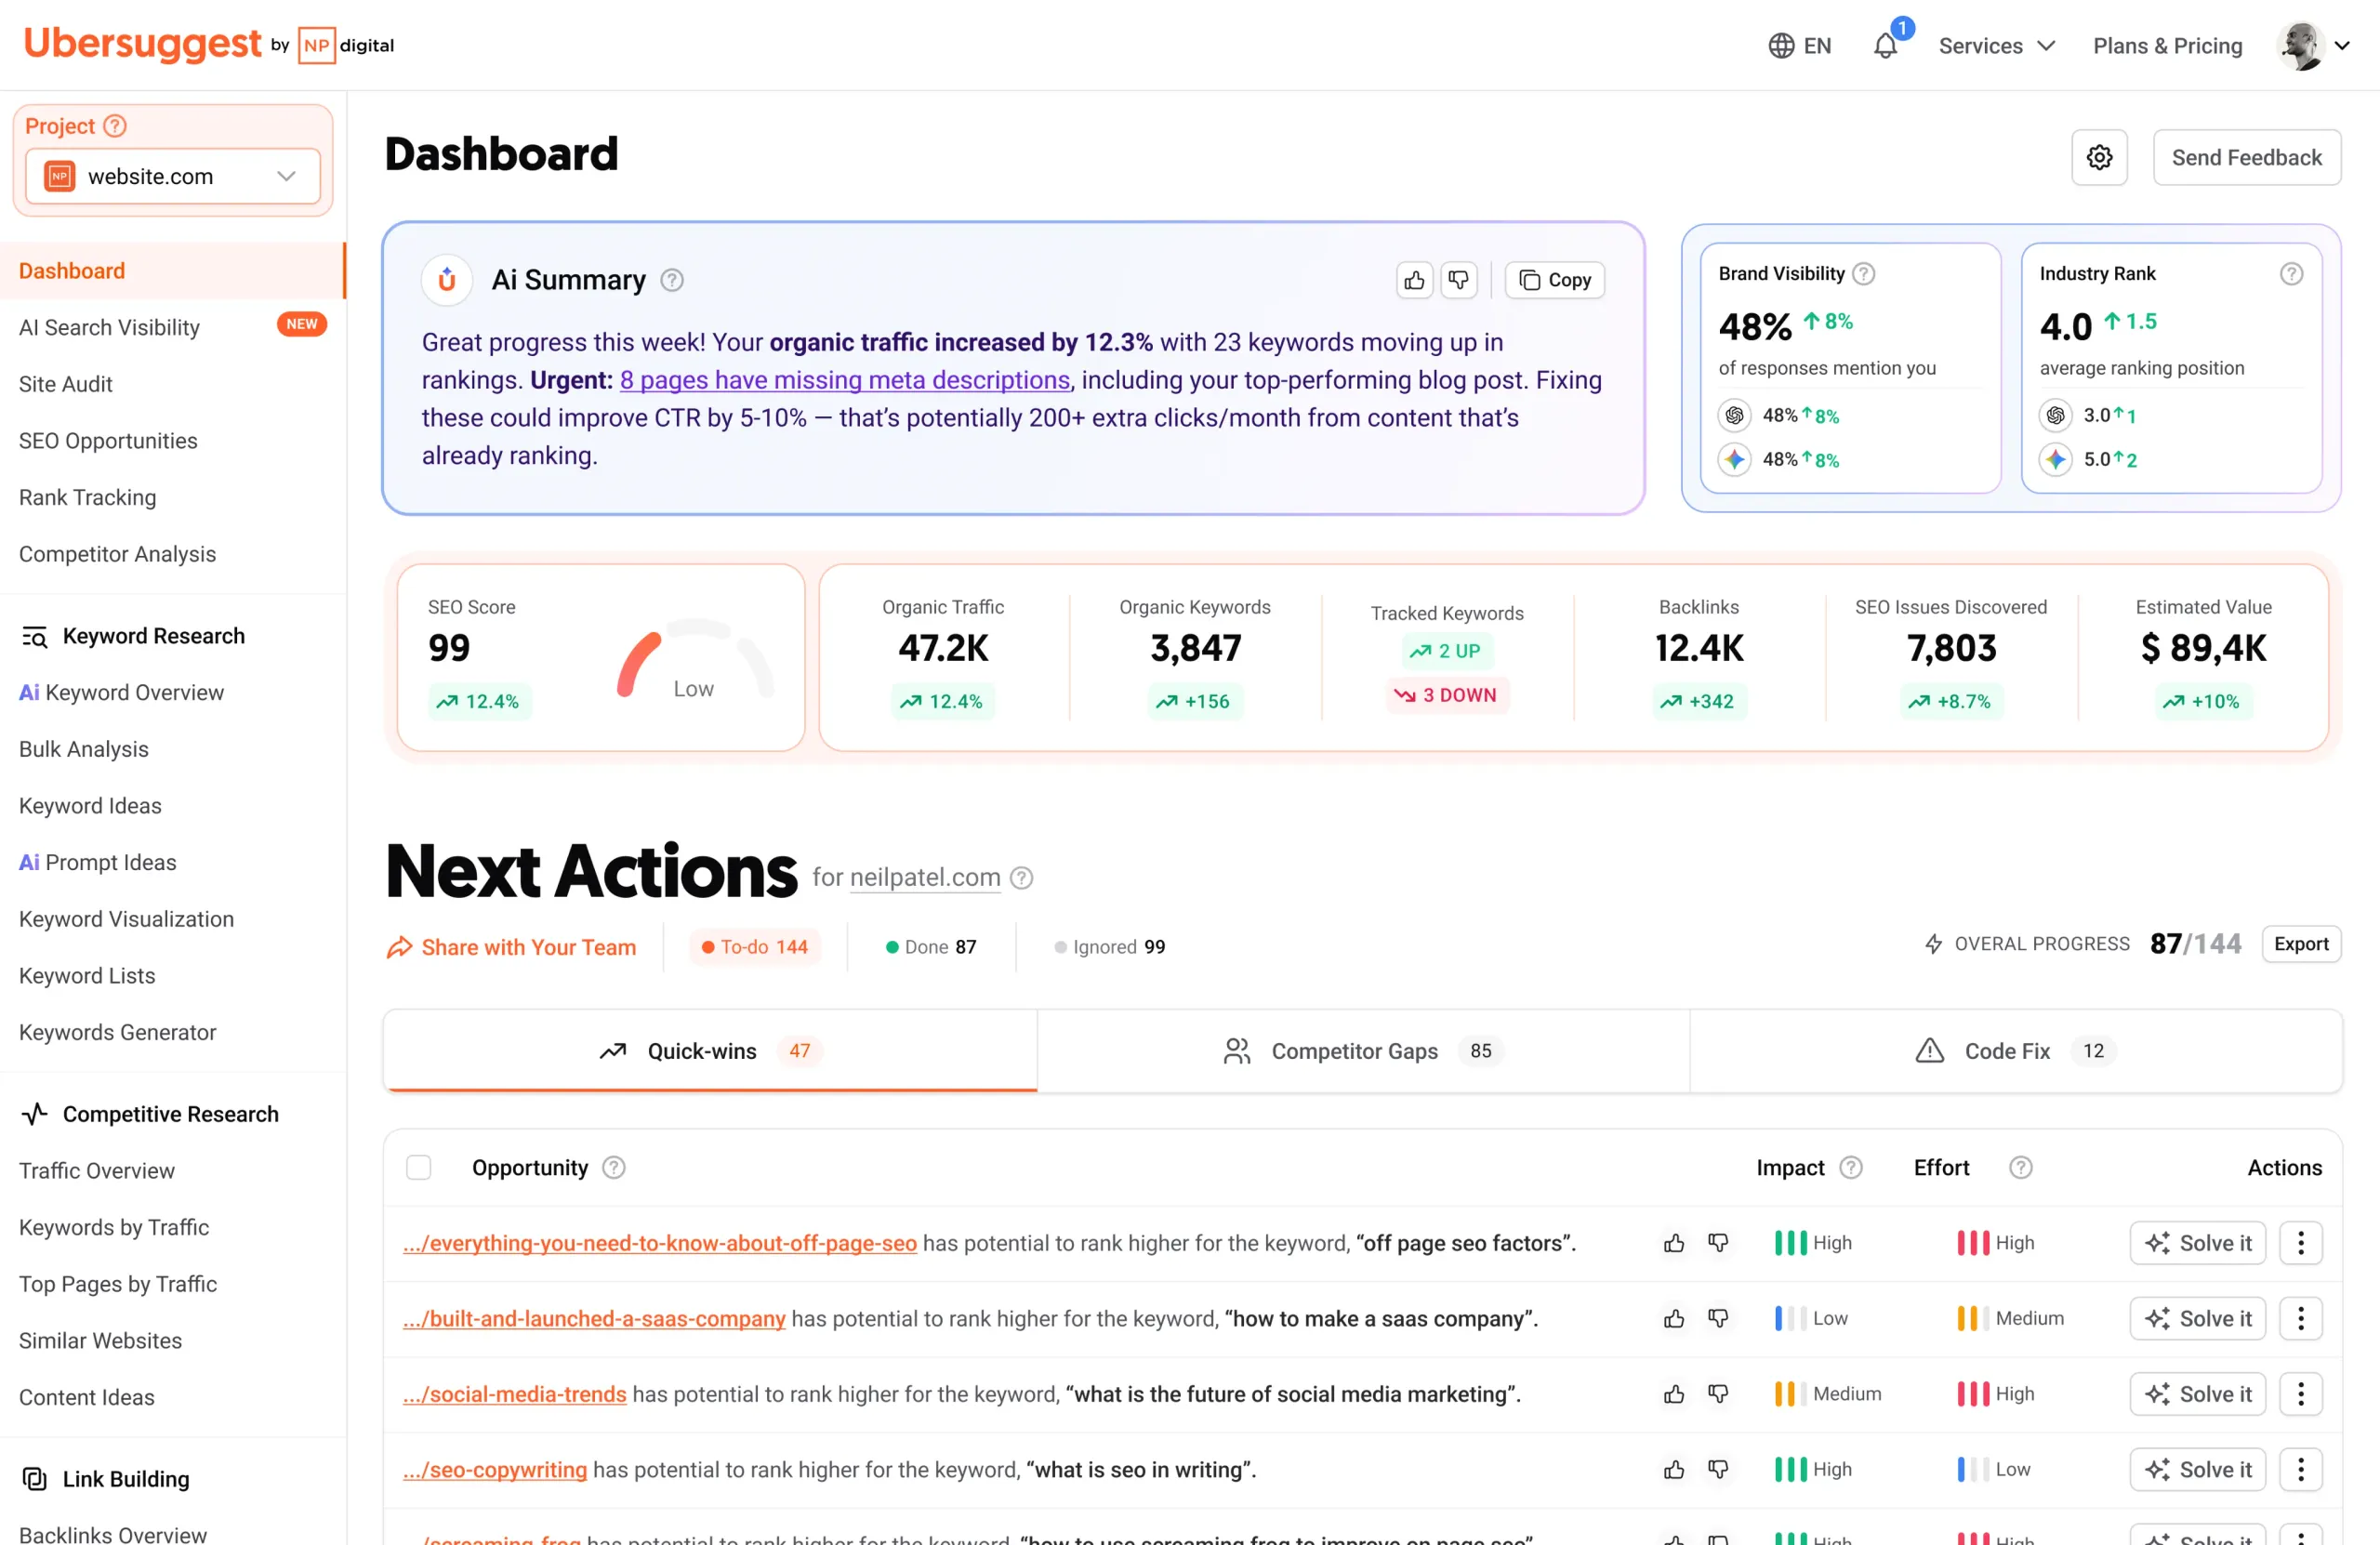This screenshot has width=2380, height=1545.
Task: Filter by To-do 144
Action: click(x=755, y=947)
